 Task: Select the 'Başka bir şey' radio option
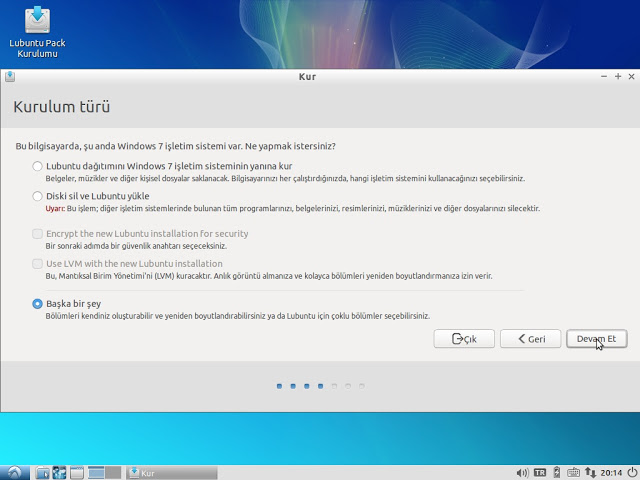38,303
